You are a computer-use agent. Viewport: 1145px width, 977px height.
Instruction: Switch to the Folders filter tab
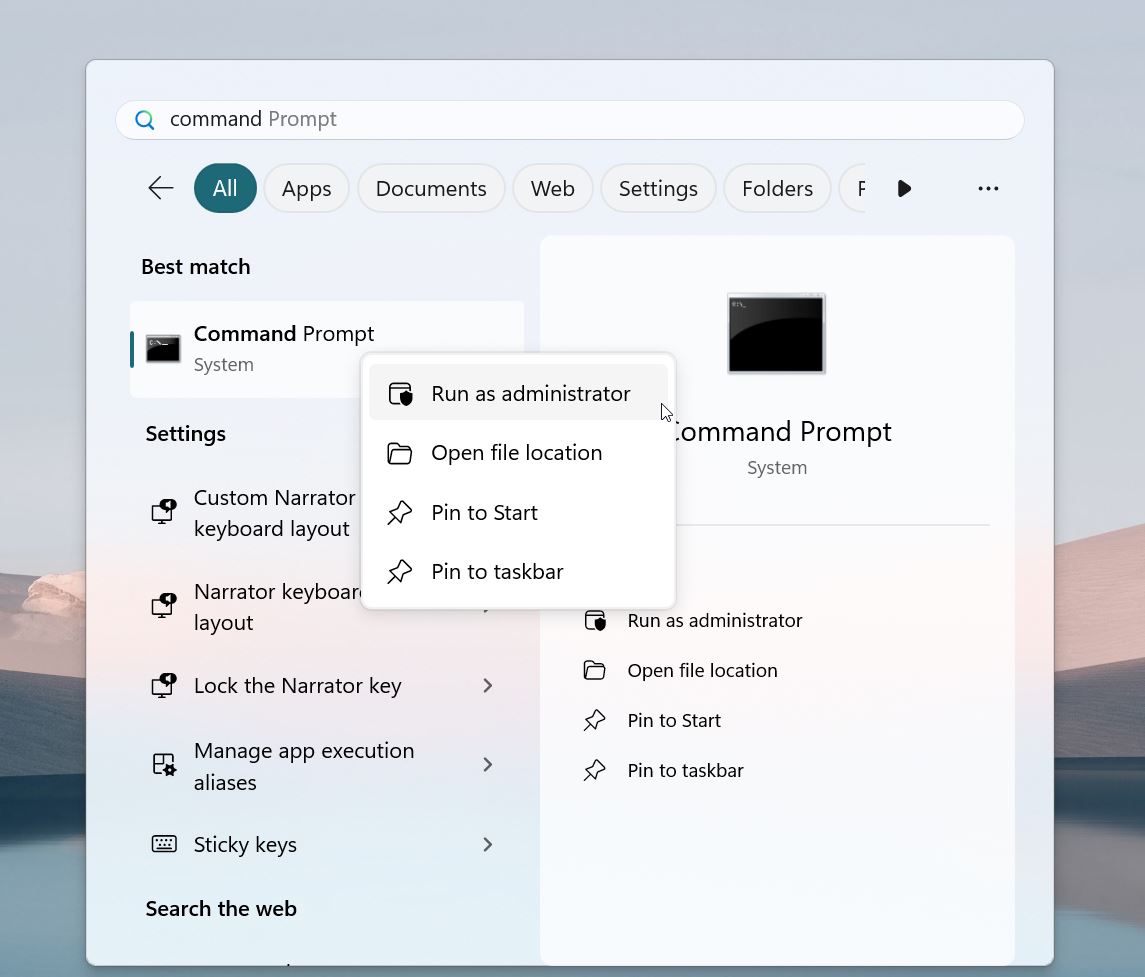(x=777, y=188)
